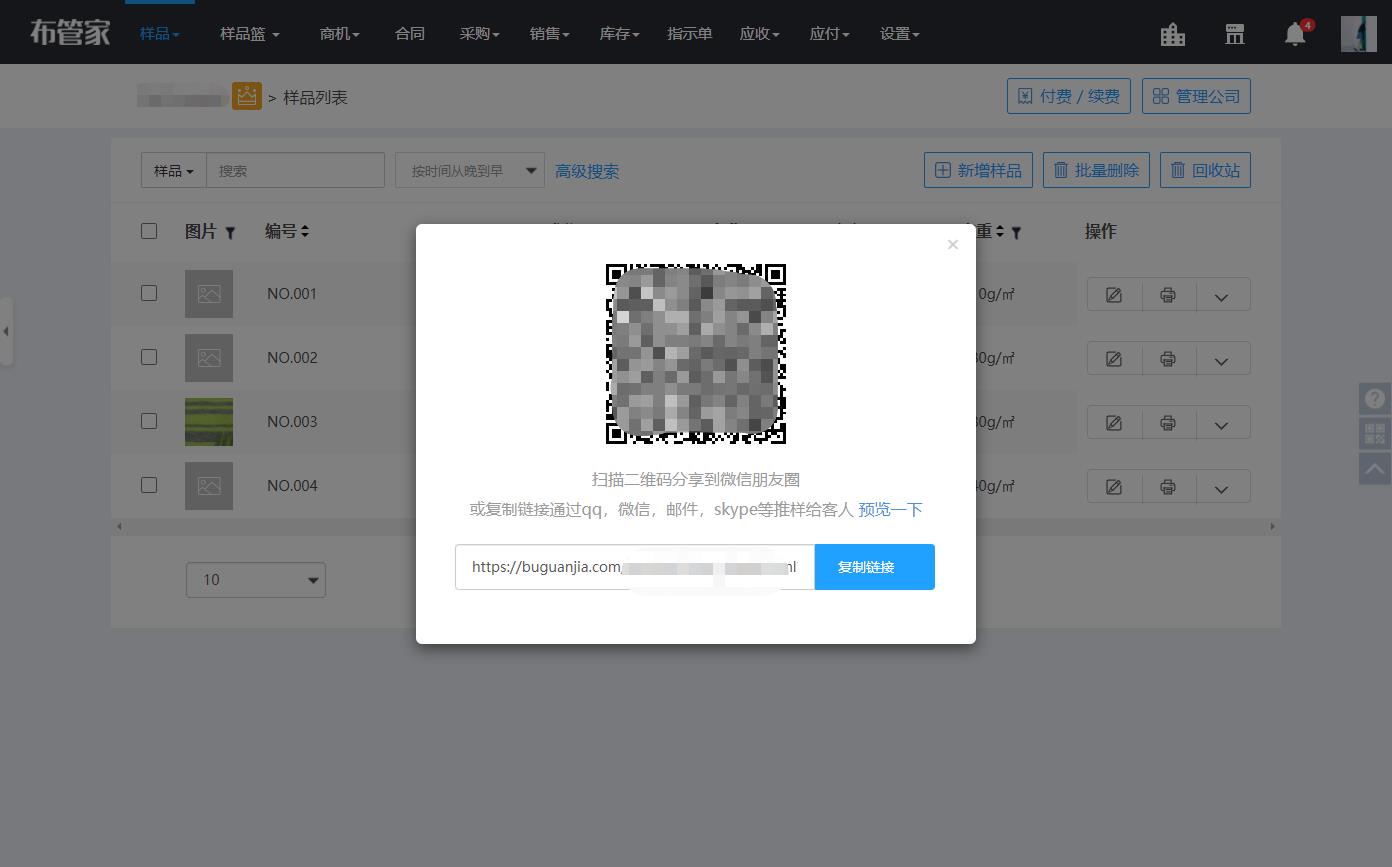This screenshot has width=1392, height=867.
Task: Click the 管理公司 button
Action: (x=1196, y=96)
